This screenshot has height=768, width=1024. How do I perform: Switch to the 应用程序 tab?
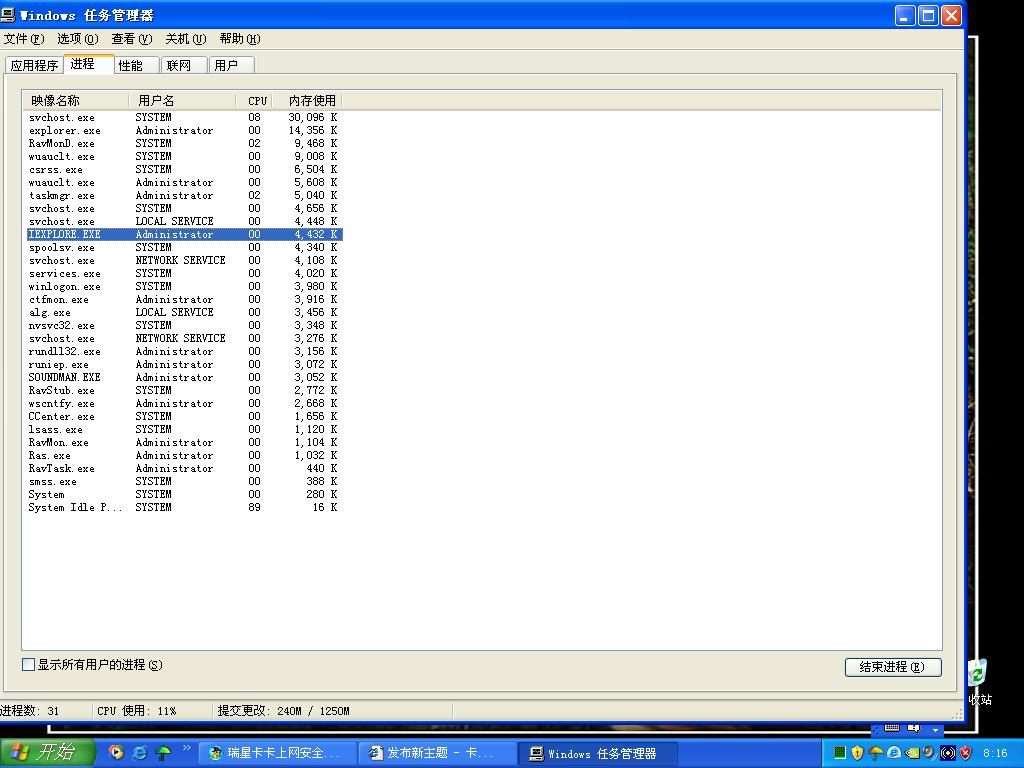pyautogui.click(x=34, y=65)
